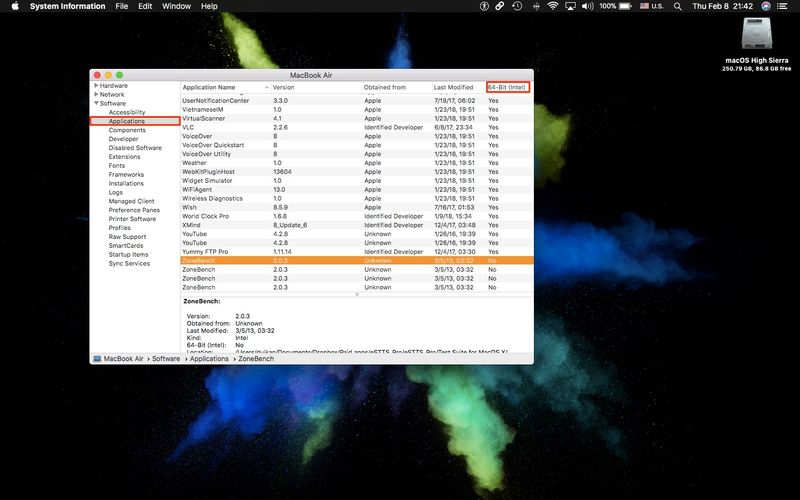
Task: Click the MacBook Air path bar icon
Action: click(97, 359)
